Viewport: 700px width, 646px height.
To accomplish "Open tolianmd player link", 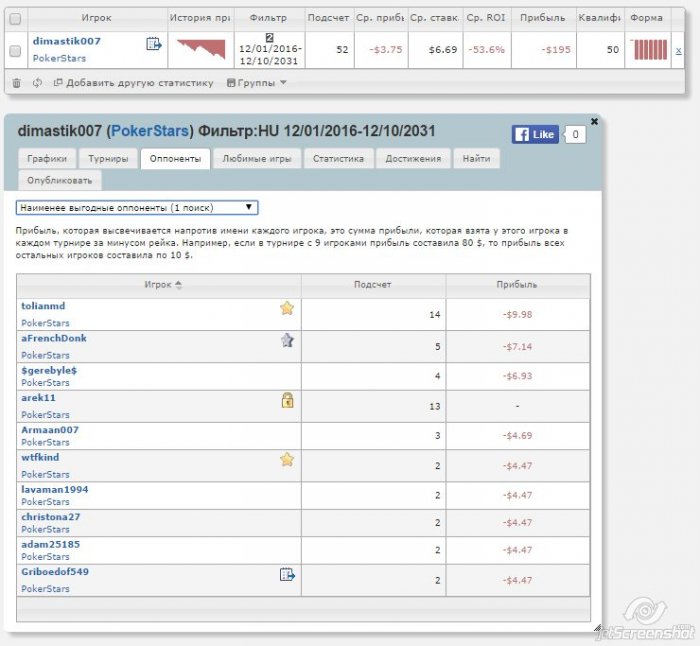I will tap(43, 306).
